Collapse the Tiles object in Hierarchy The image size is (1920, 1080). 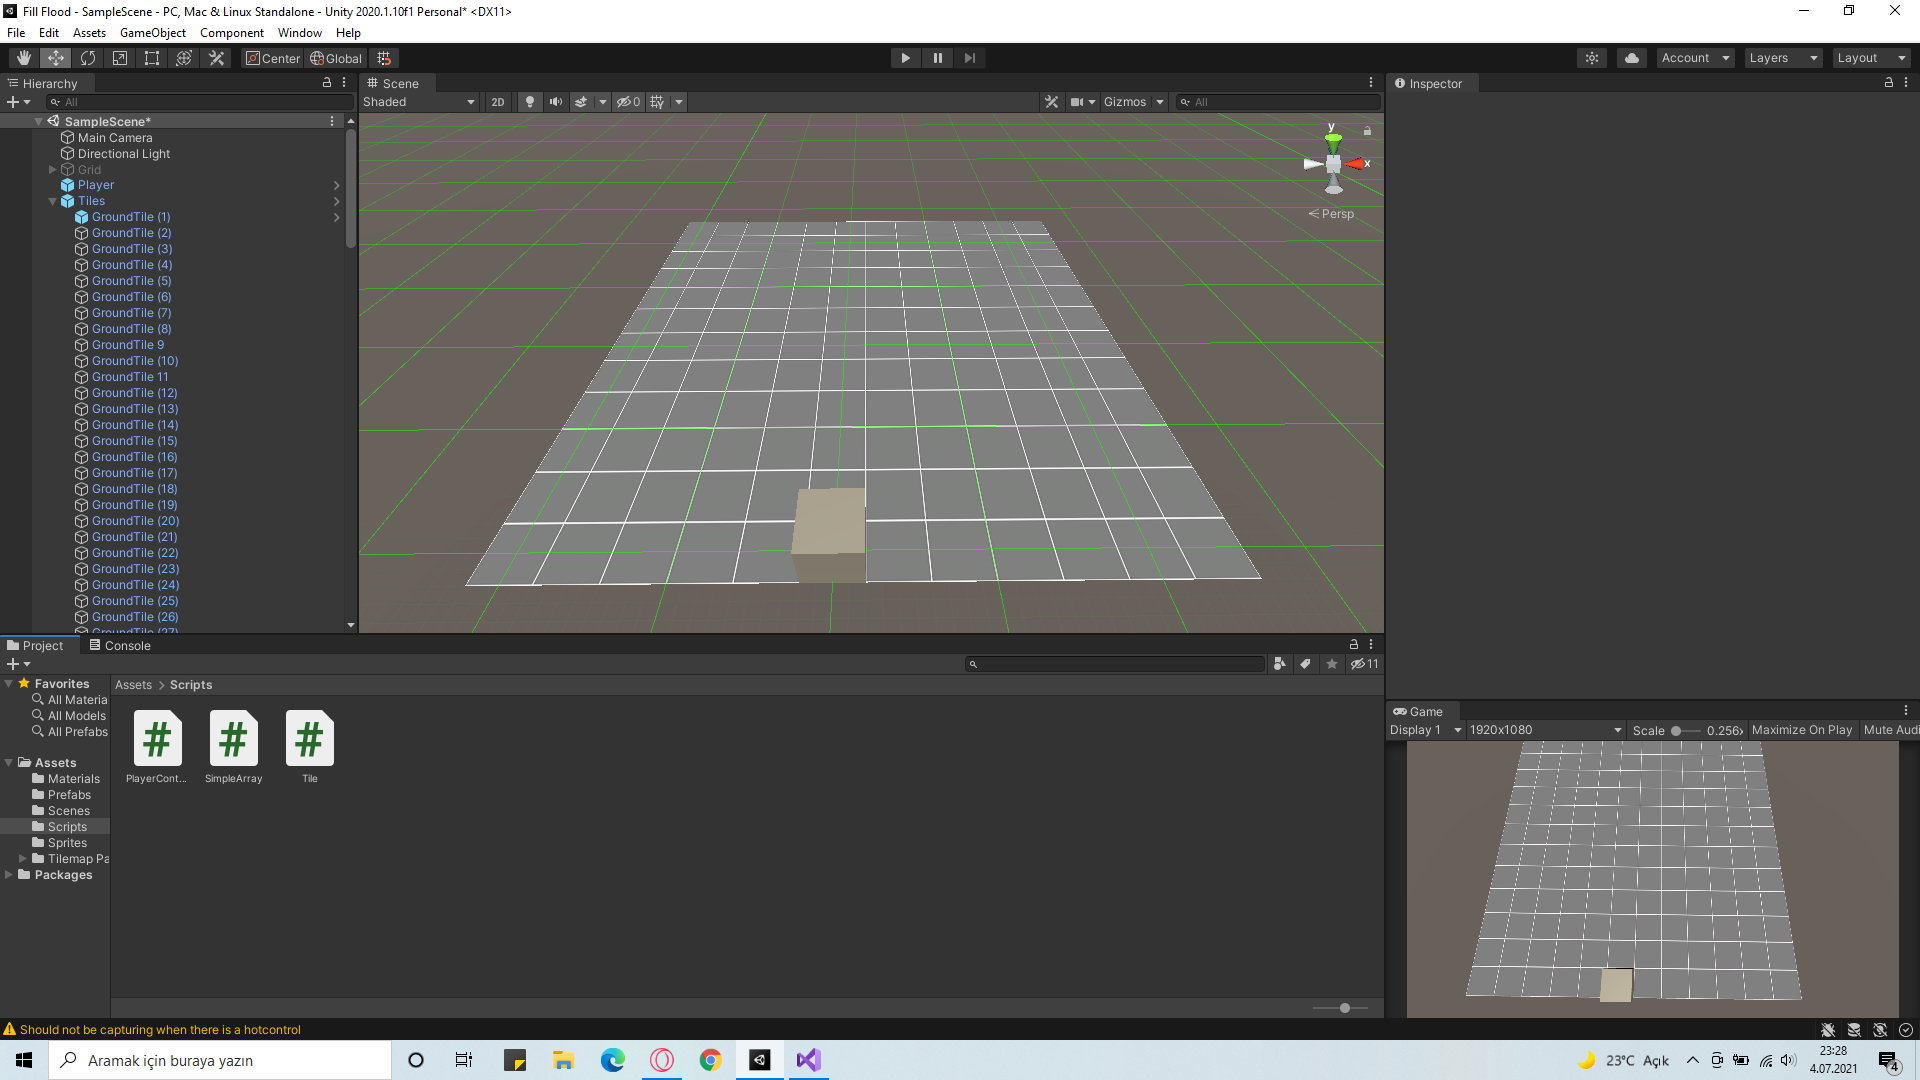click(52, 201)
